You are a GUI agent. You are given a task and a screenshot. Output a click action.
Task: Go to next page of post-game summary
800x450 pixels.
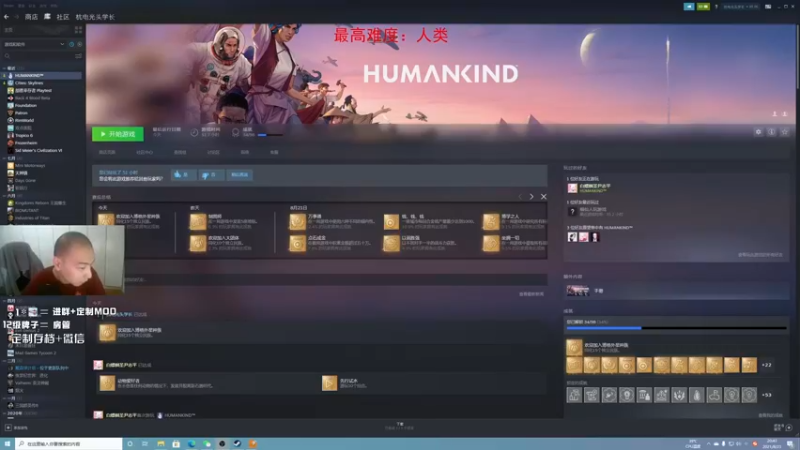532,197
